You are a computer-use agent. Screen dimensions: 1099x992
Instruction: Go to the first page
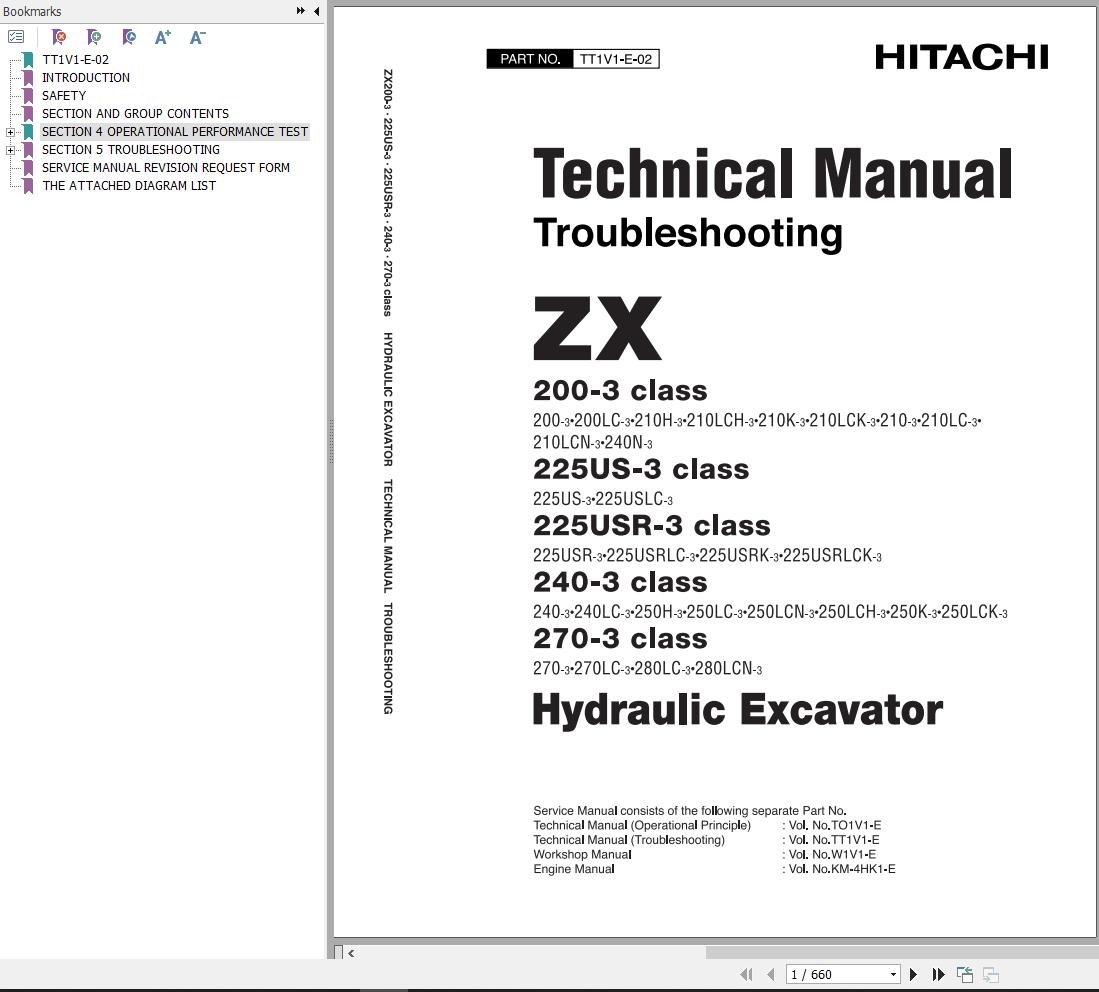tap(746, 974)
